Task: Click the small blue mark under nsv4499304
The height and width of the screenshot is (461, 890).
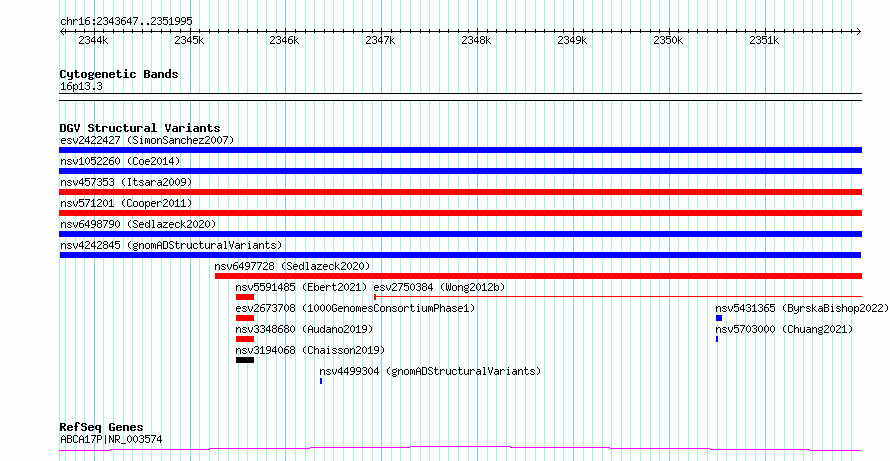Action: [x=321, y=381]
